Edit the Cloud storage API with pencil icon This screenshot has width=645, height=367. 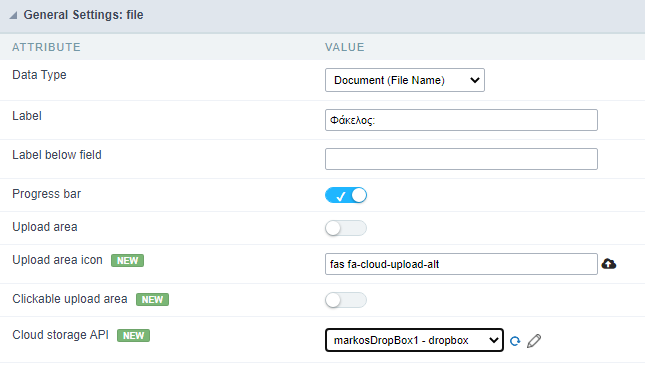coord(534,341)
